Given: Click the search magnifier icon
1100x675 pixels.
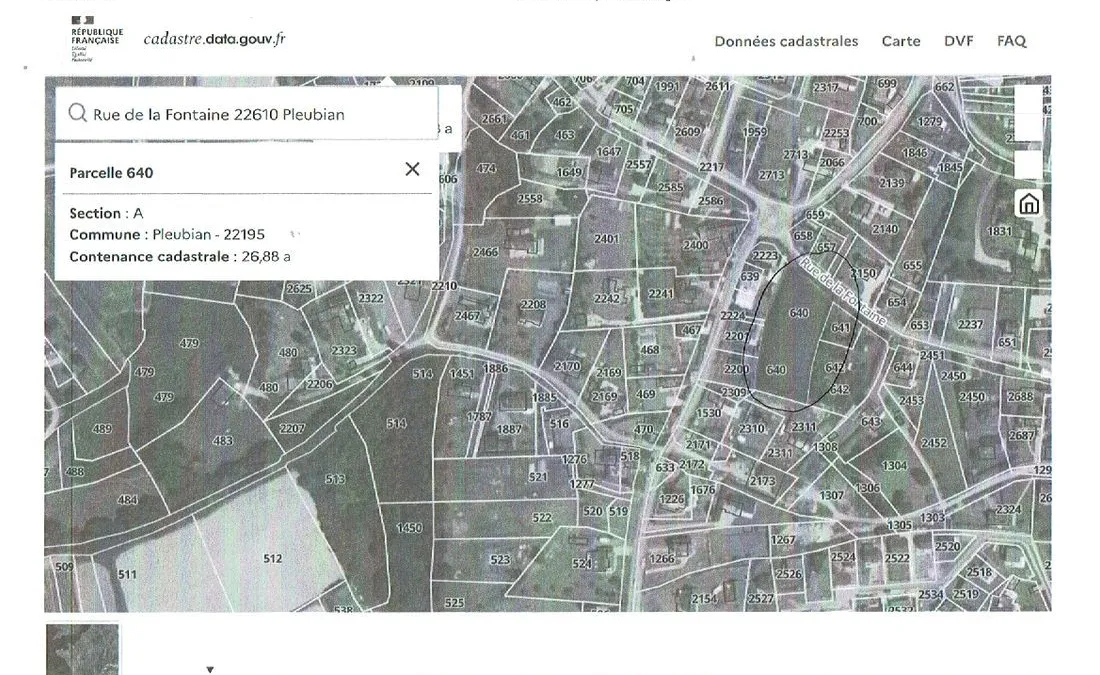Looking at the screenshot, I should pyautogui.click(x=77, y=113).
